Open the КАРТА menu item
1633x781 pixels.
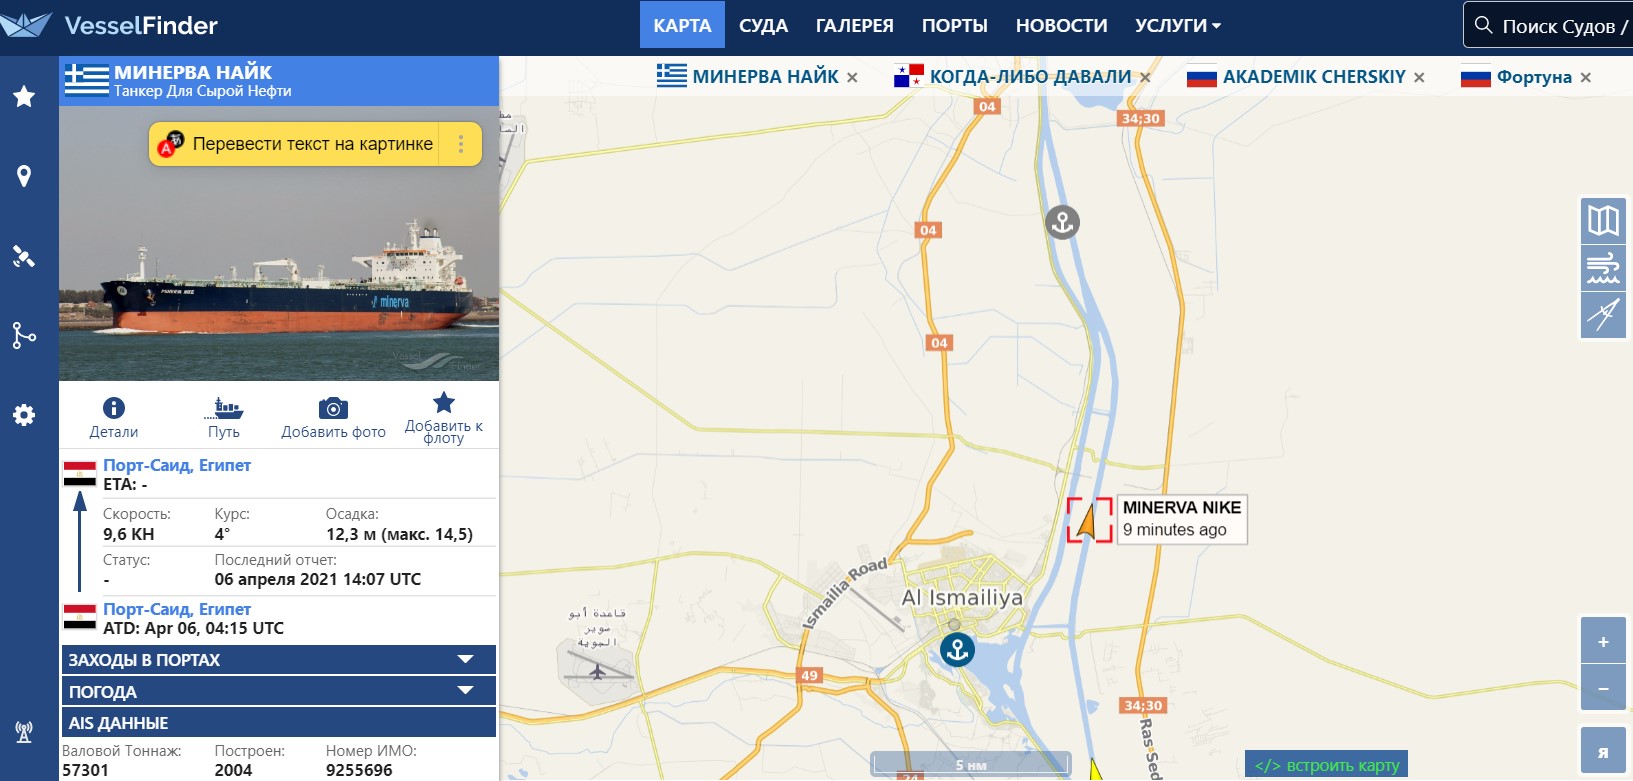point(682,25)
